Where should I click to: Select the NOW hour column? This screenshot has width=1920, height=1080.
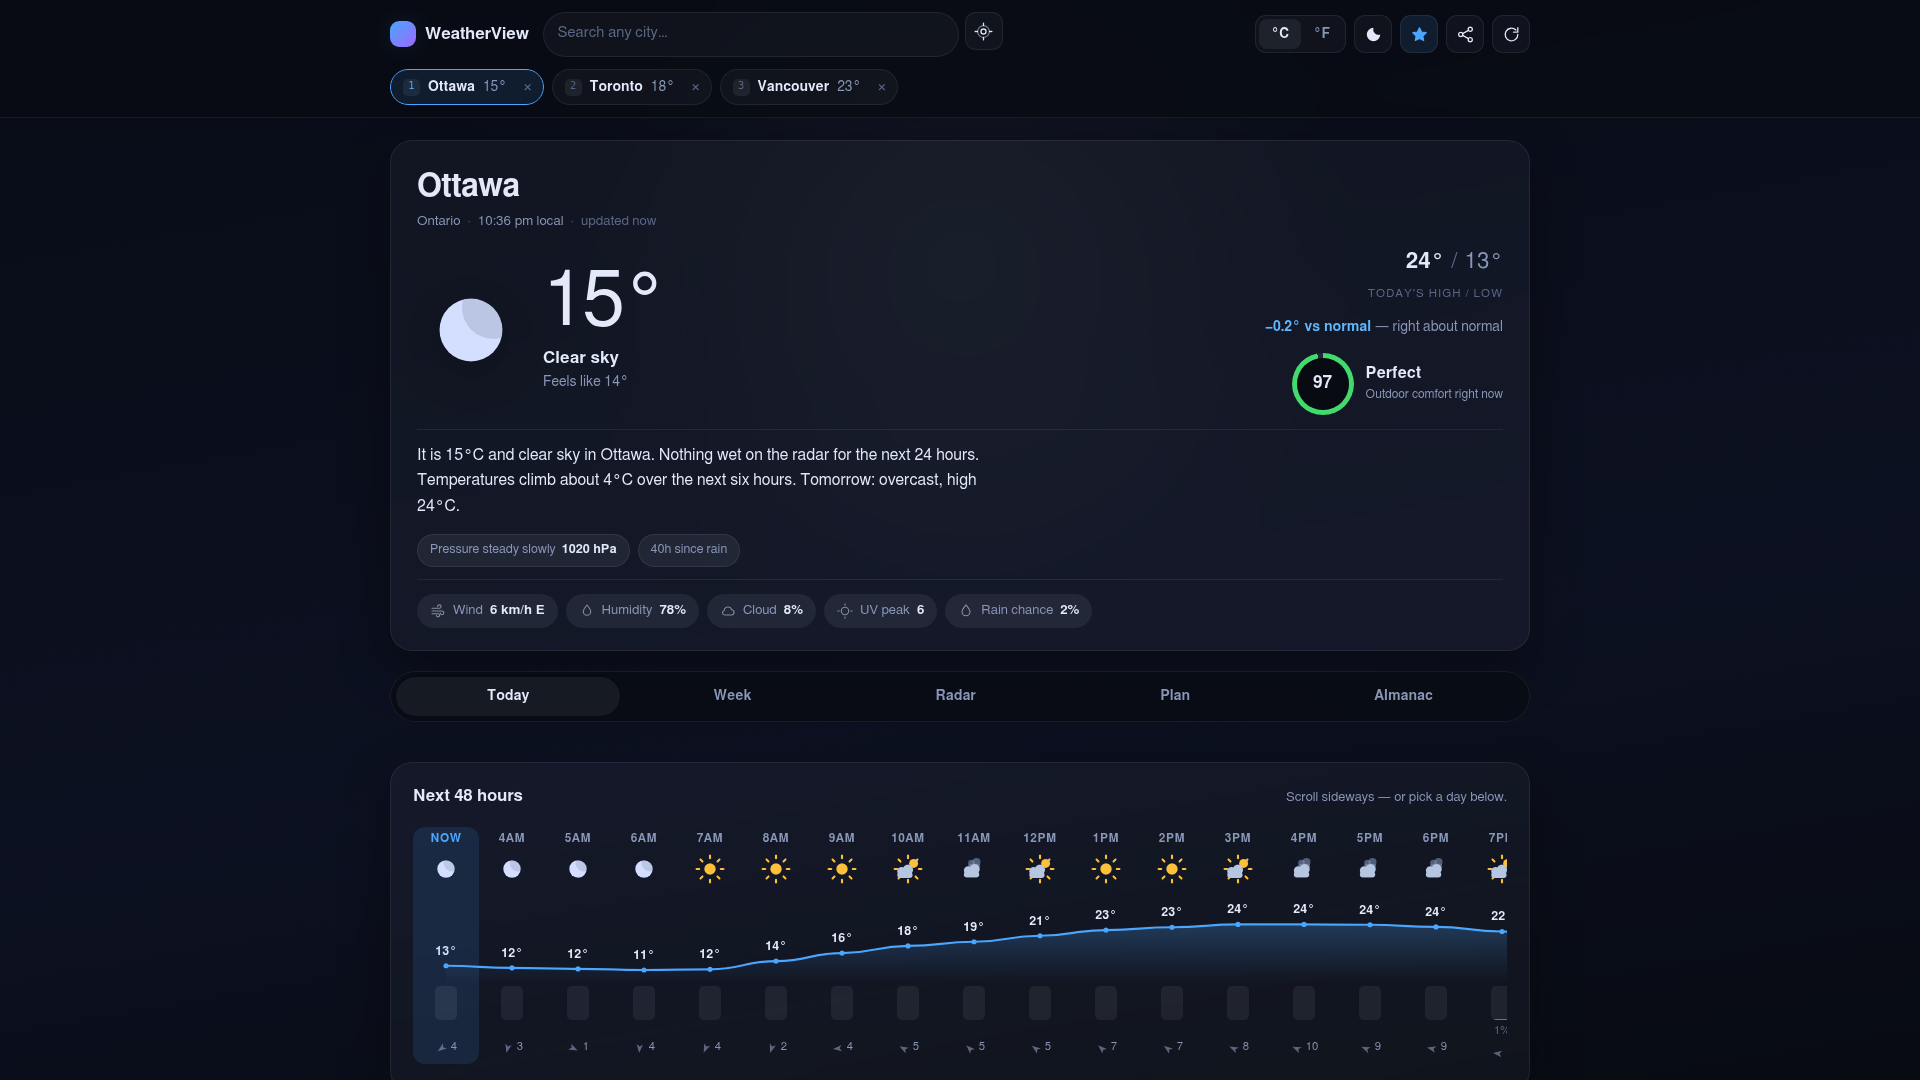(446, 945)
